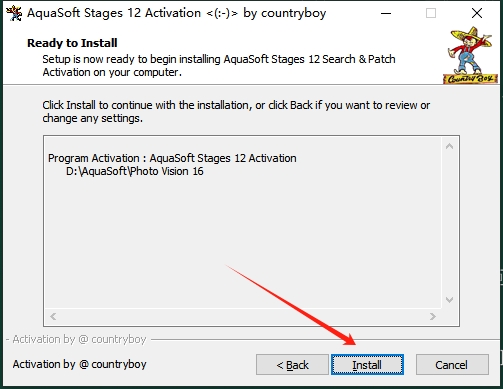Click the installer icon in the title bar

pyautogui.click(x=14, y=13)
